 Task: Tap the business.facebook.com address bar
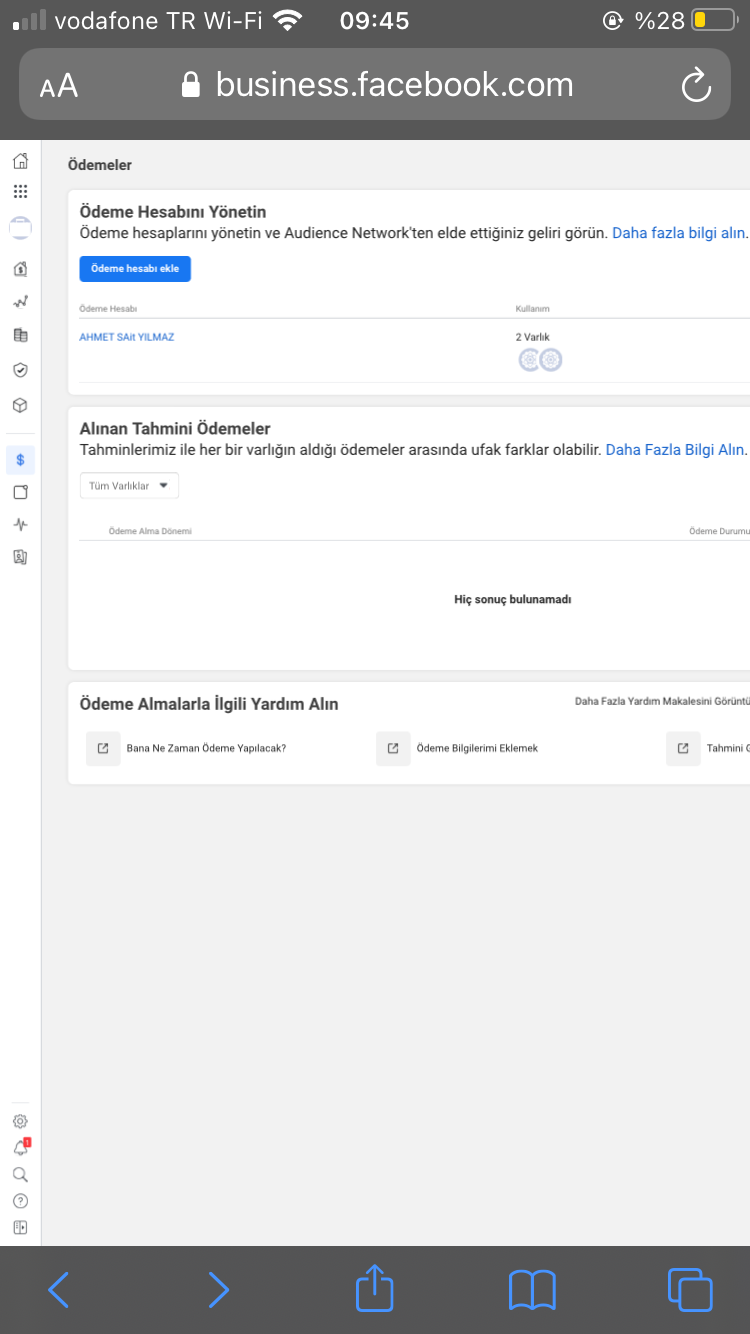[x=377, y=85]
